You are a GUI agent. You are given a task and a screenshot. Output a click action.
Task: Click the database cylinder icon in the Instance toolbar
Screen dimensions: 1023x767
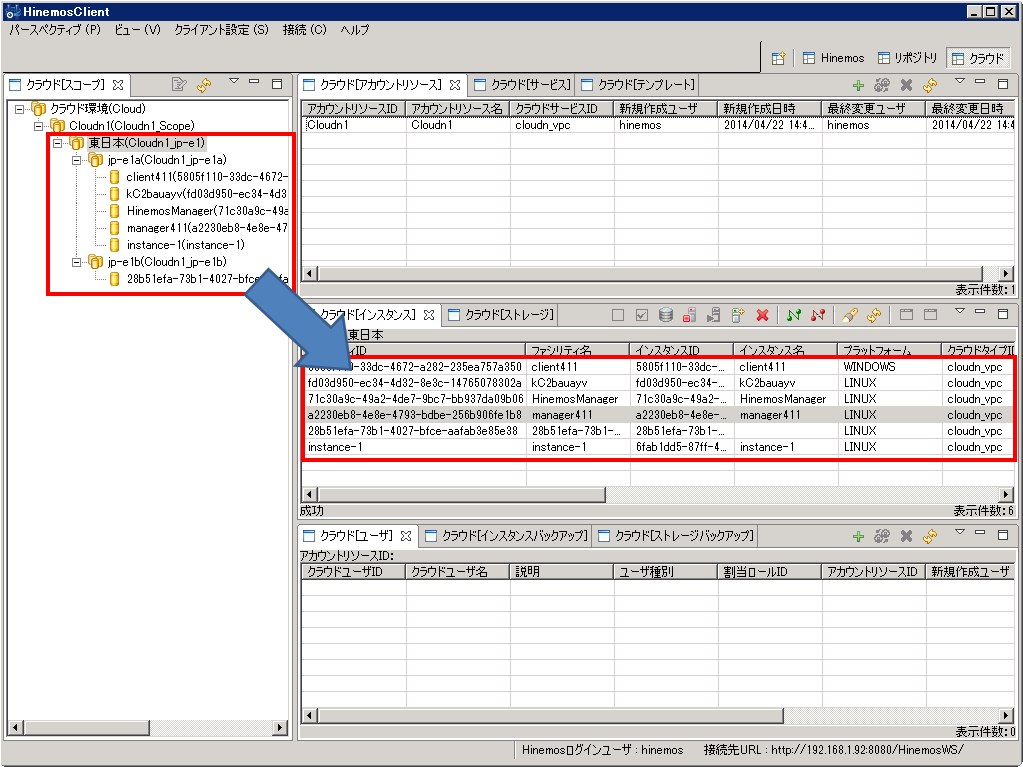665,315
